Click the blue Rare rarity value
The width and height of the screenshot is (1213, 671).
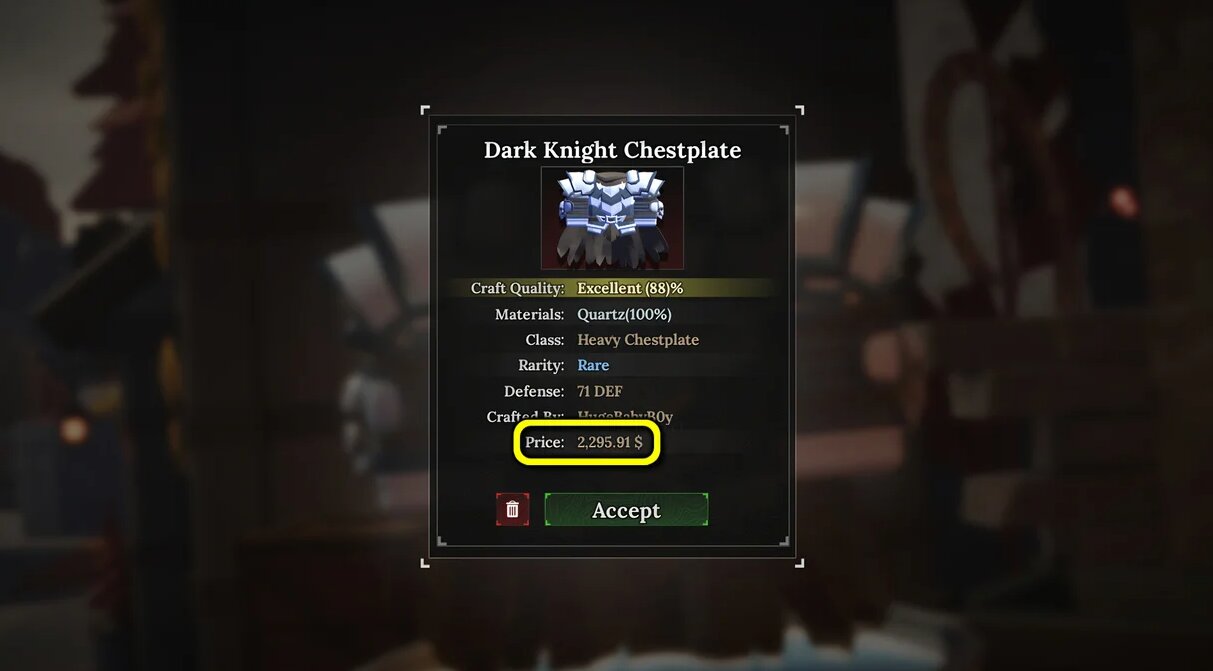click(593, 366)
